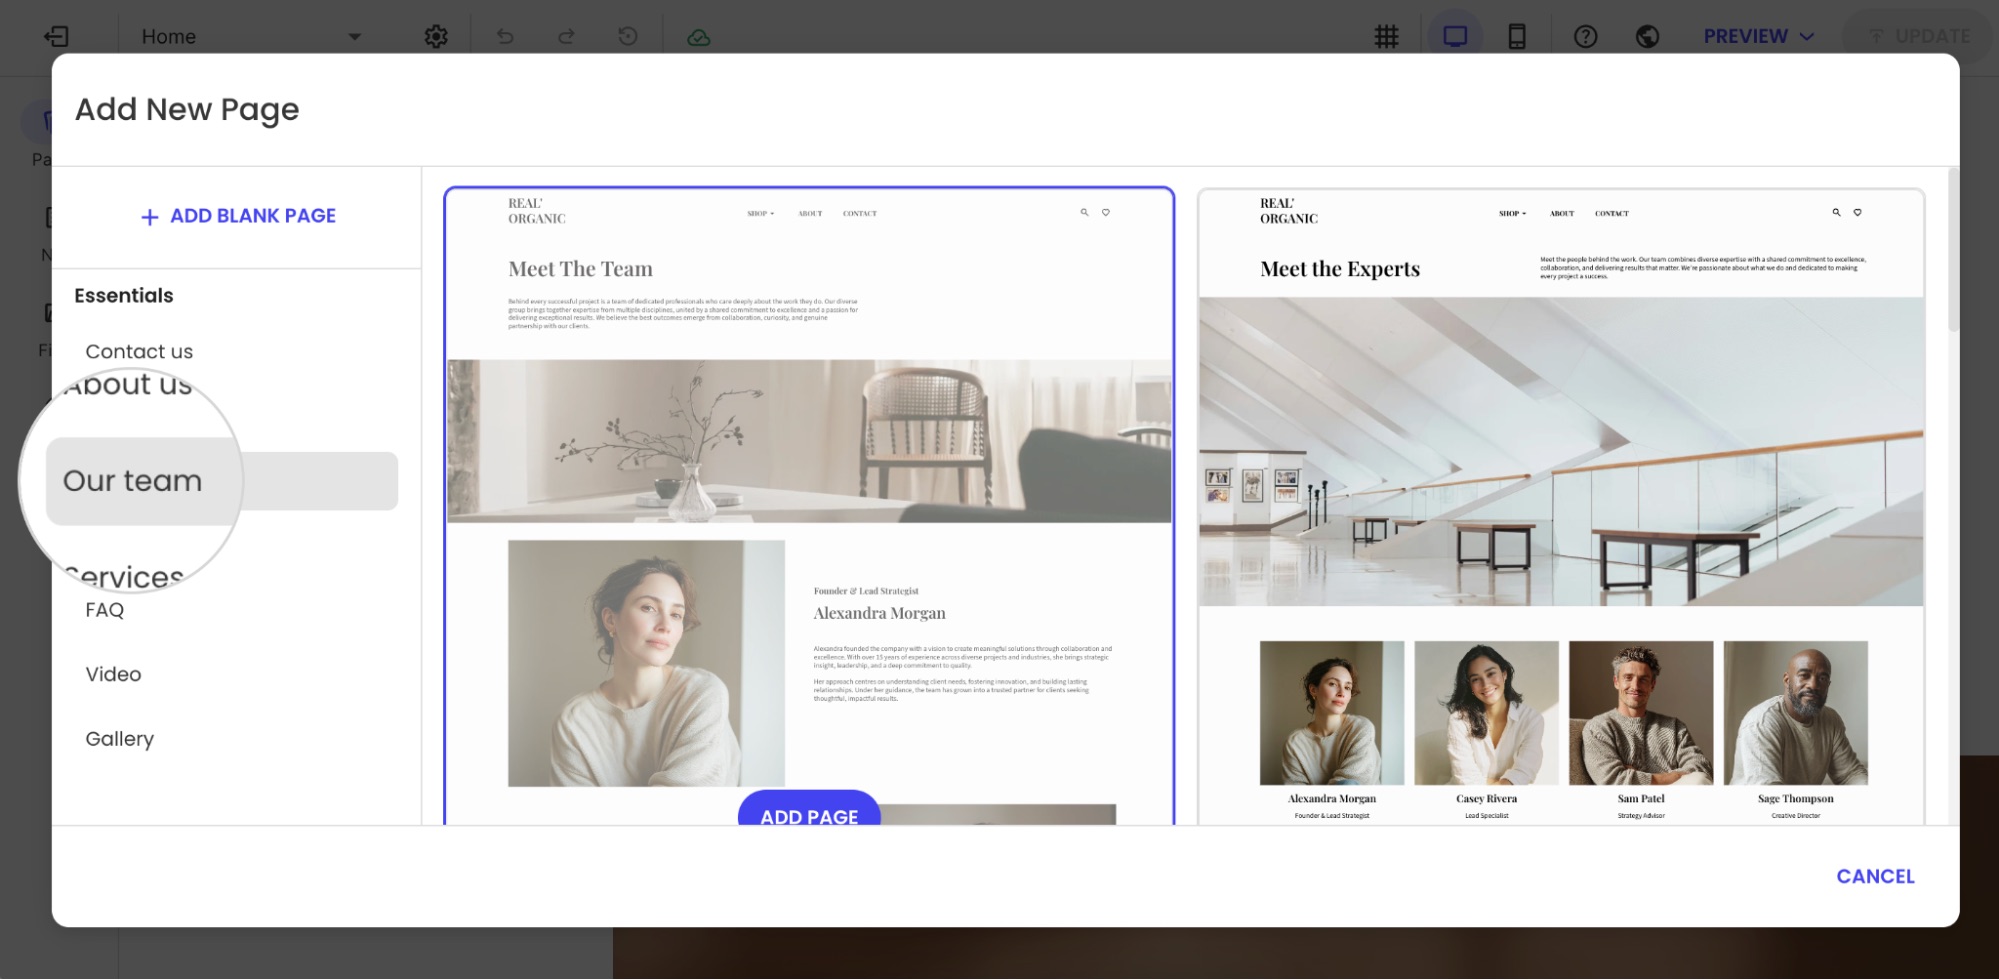This screenshot has height=980, width=1999.
Task: Choose the Meet The Team template
Action: pyautogui.click(x=809, y=505)
